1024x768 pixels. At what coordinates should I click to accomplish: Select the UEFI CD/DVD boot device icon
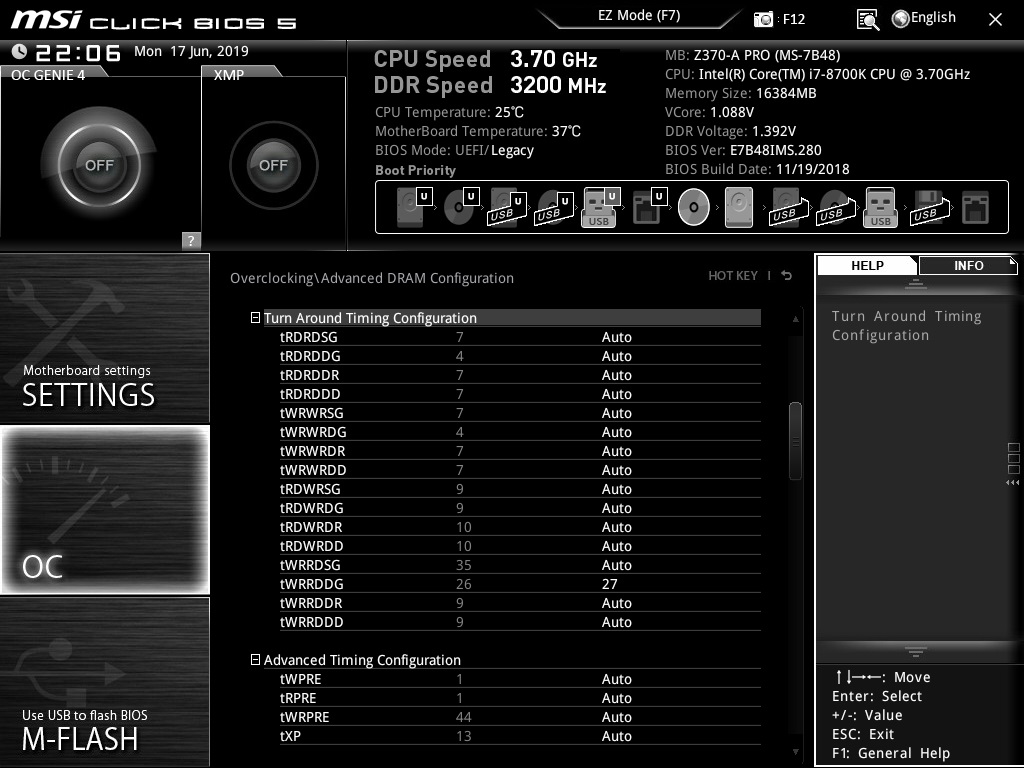pos(461,207)
